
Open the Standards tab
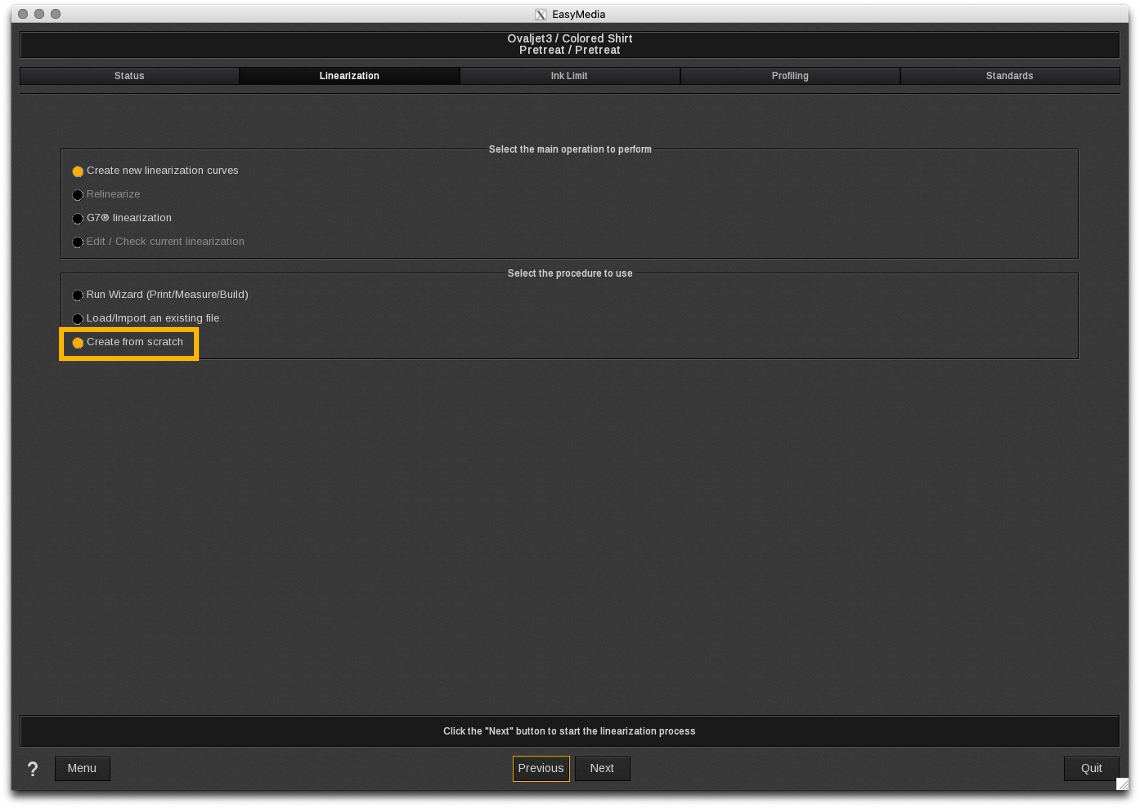click(x=1009, y=76)
